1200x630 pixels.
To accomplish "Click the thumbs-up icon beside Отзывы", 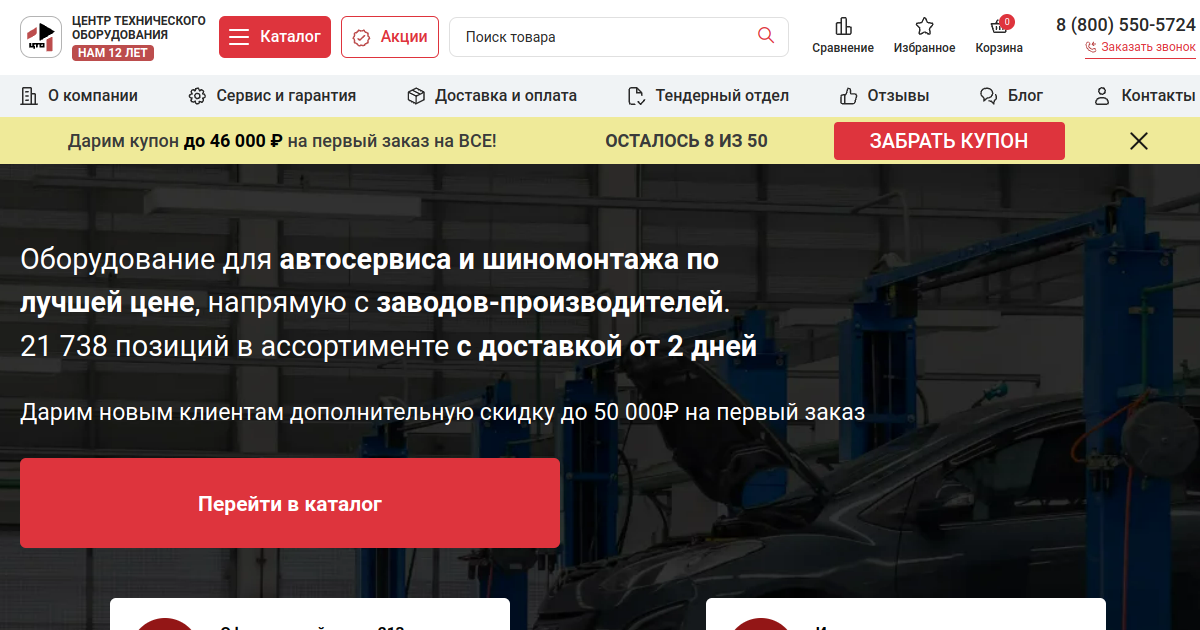I will click(x=849, y=96).
